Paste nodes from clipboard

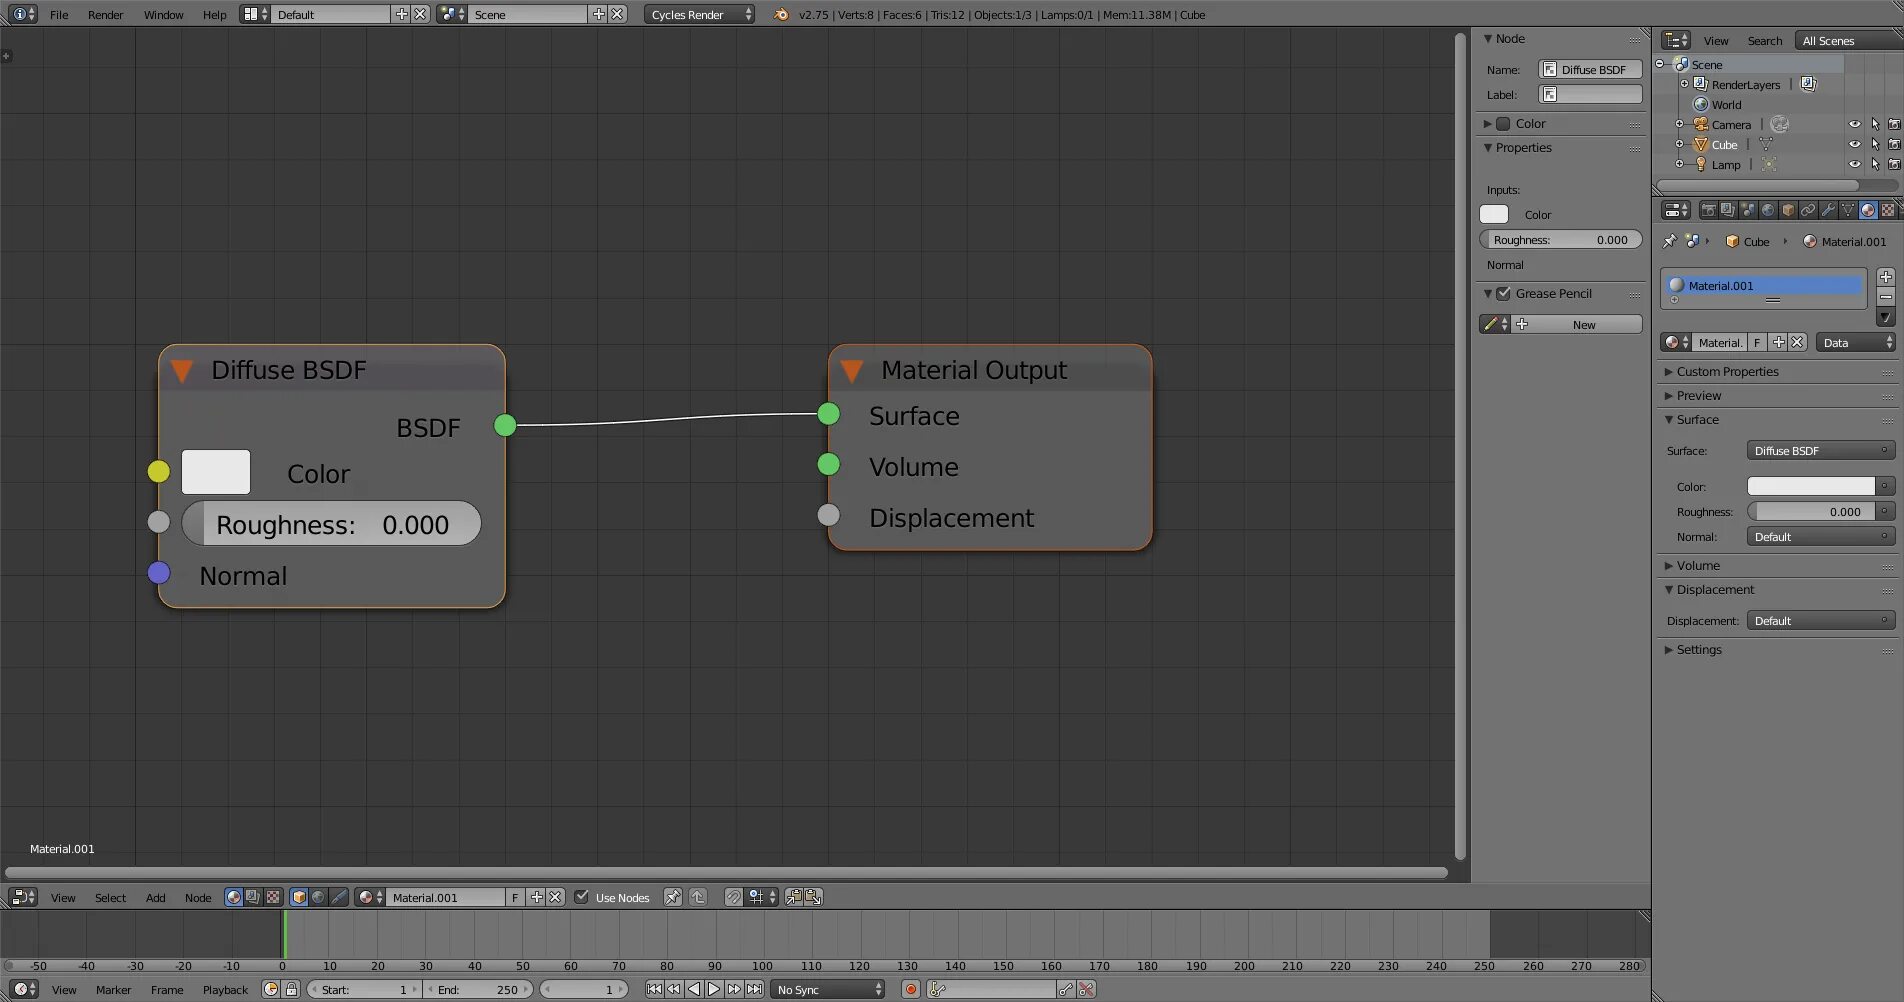tap(813, 897)
